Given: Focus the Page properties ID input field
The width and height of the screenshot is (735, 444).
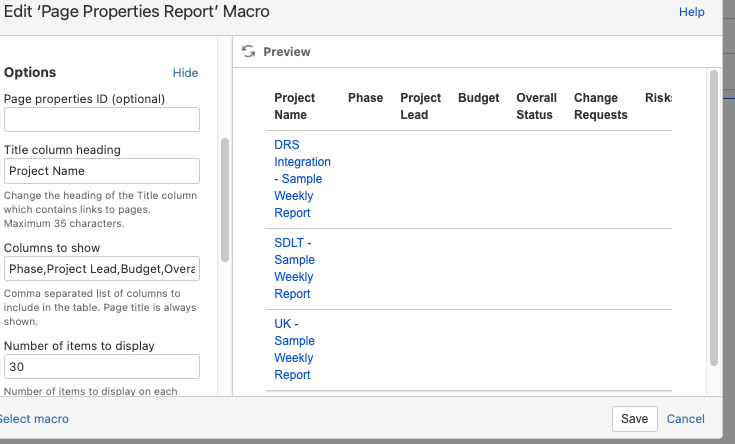Looking at the screenshot, I should 102,120.
